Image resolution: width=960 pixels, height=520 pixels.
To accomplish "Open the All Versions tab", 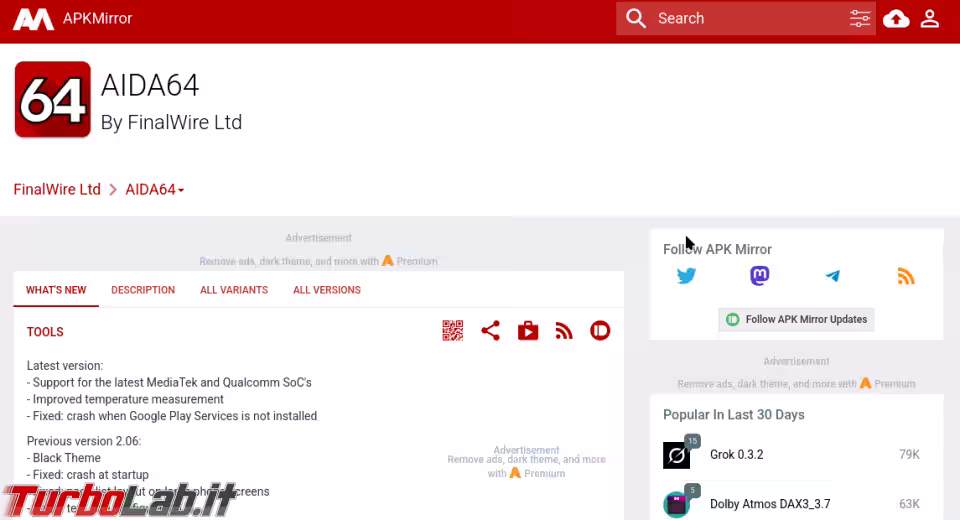I will click(326, 290).
